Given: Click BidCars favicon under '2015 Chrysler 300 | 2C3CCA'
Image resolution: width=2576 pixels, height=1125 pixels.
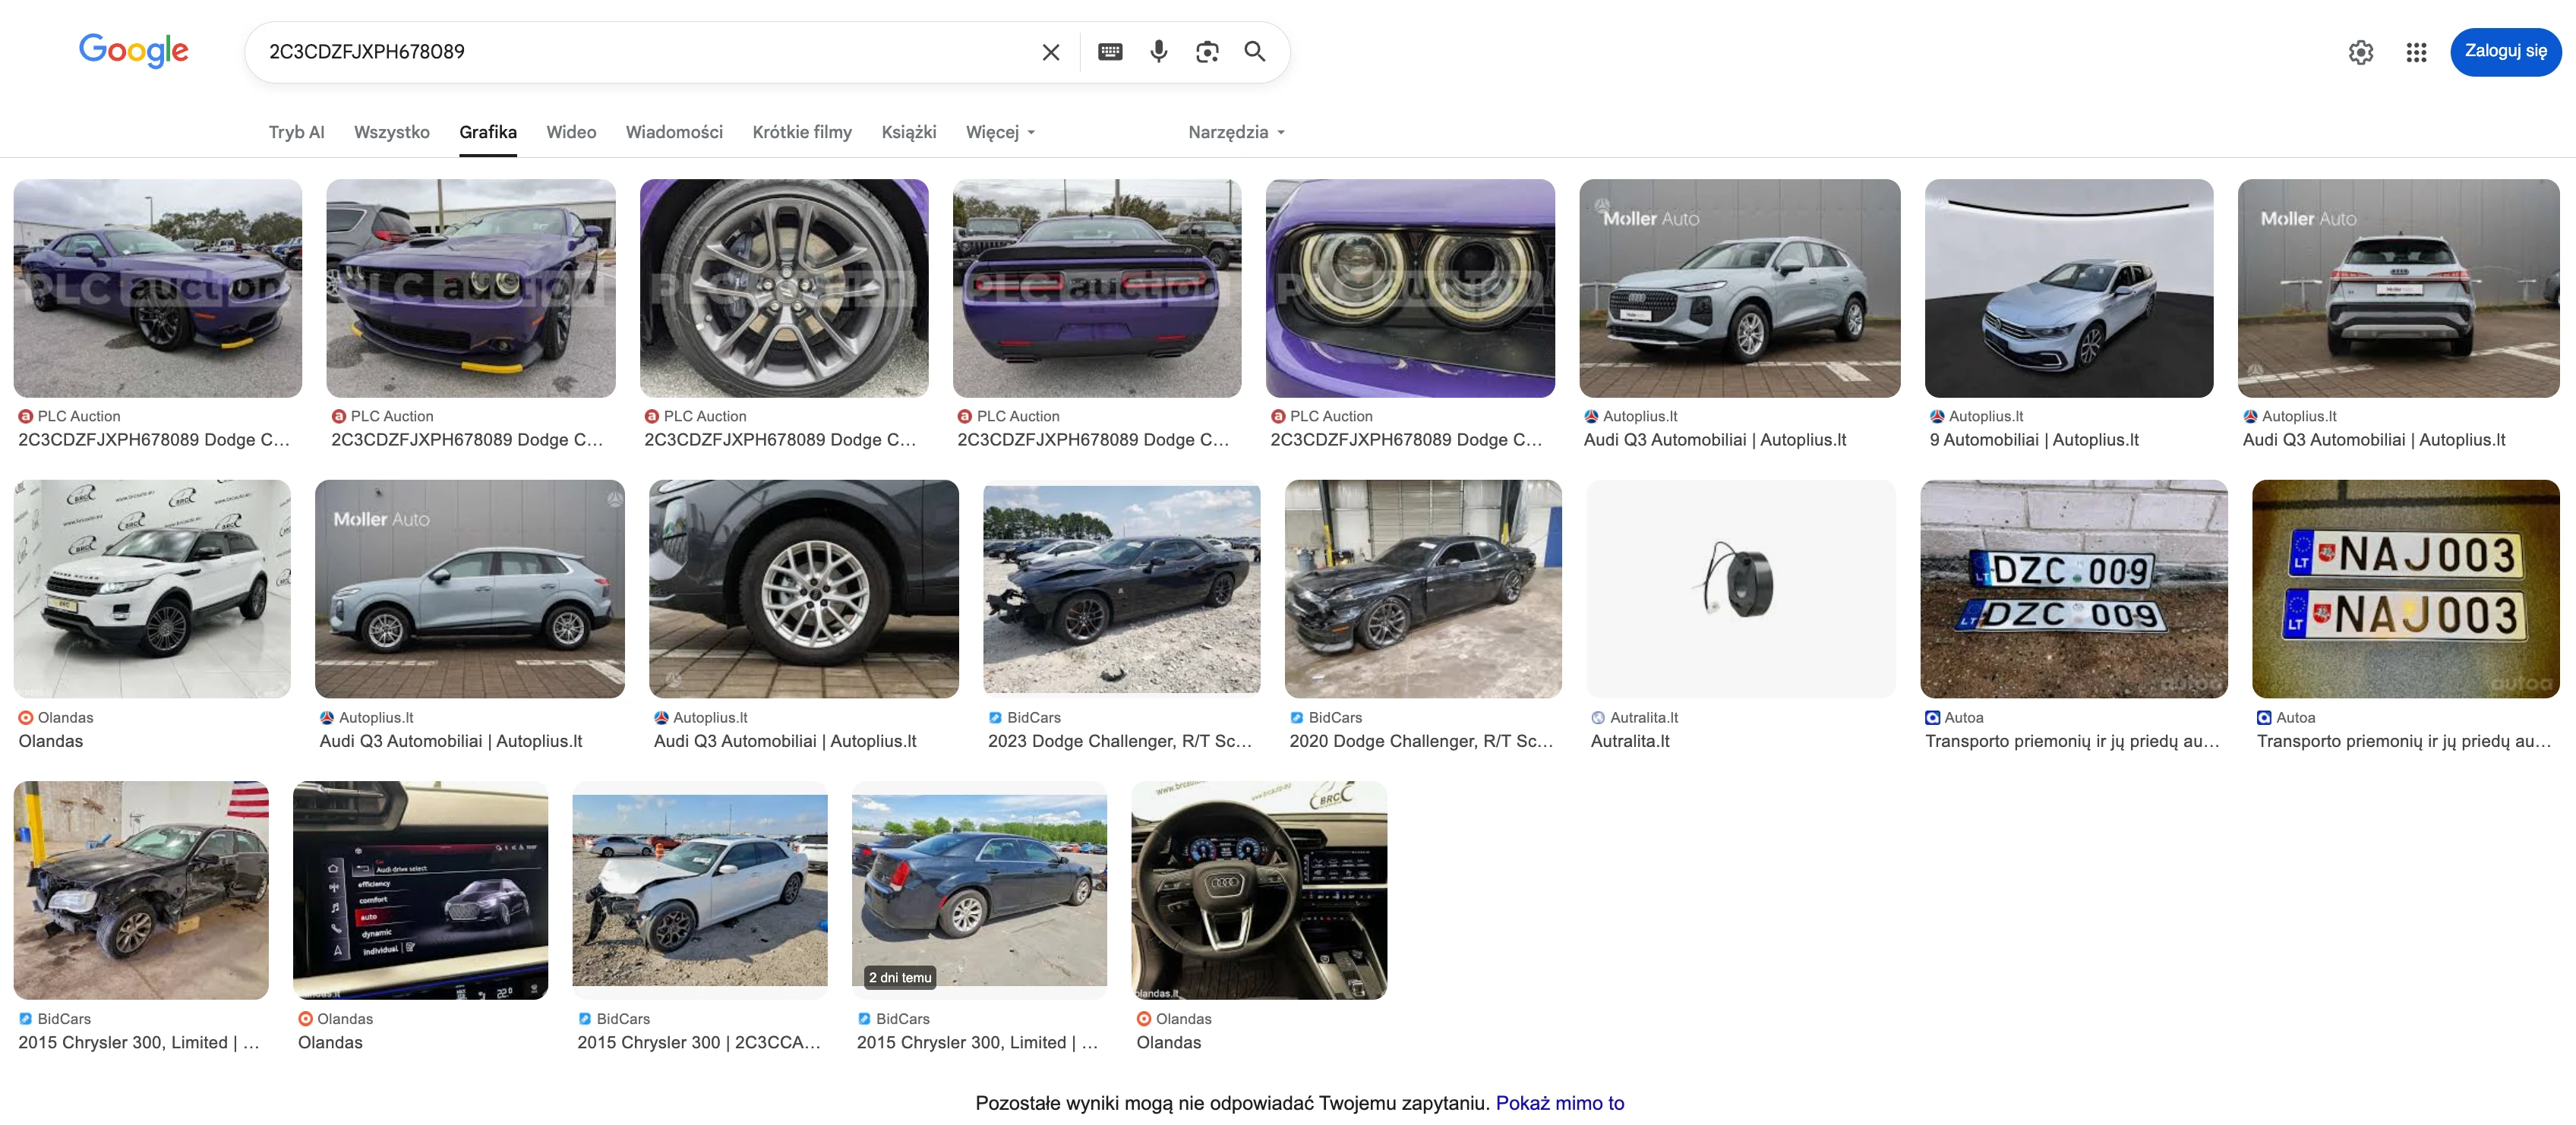Looking at the screenshot, I should [x=584, y=1018].
